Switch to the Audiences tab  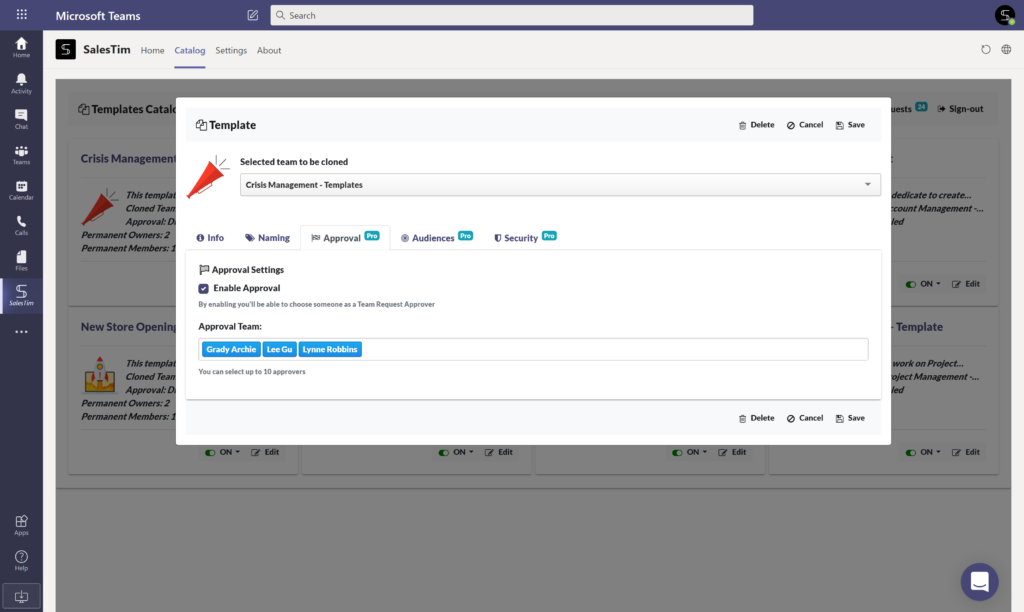pyautogui.click(x=436, y=238)
